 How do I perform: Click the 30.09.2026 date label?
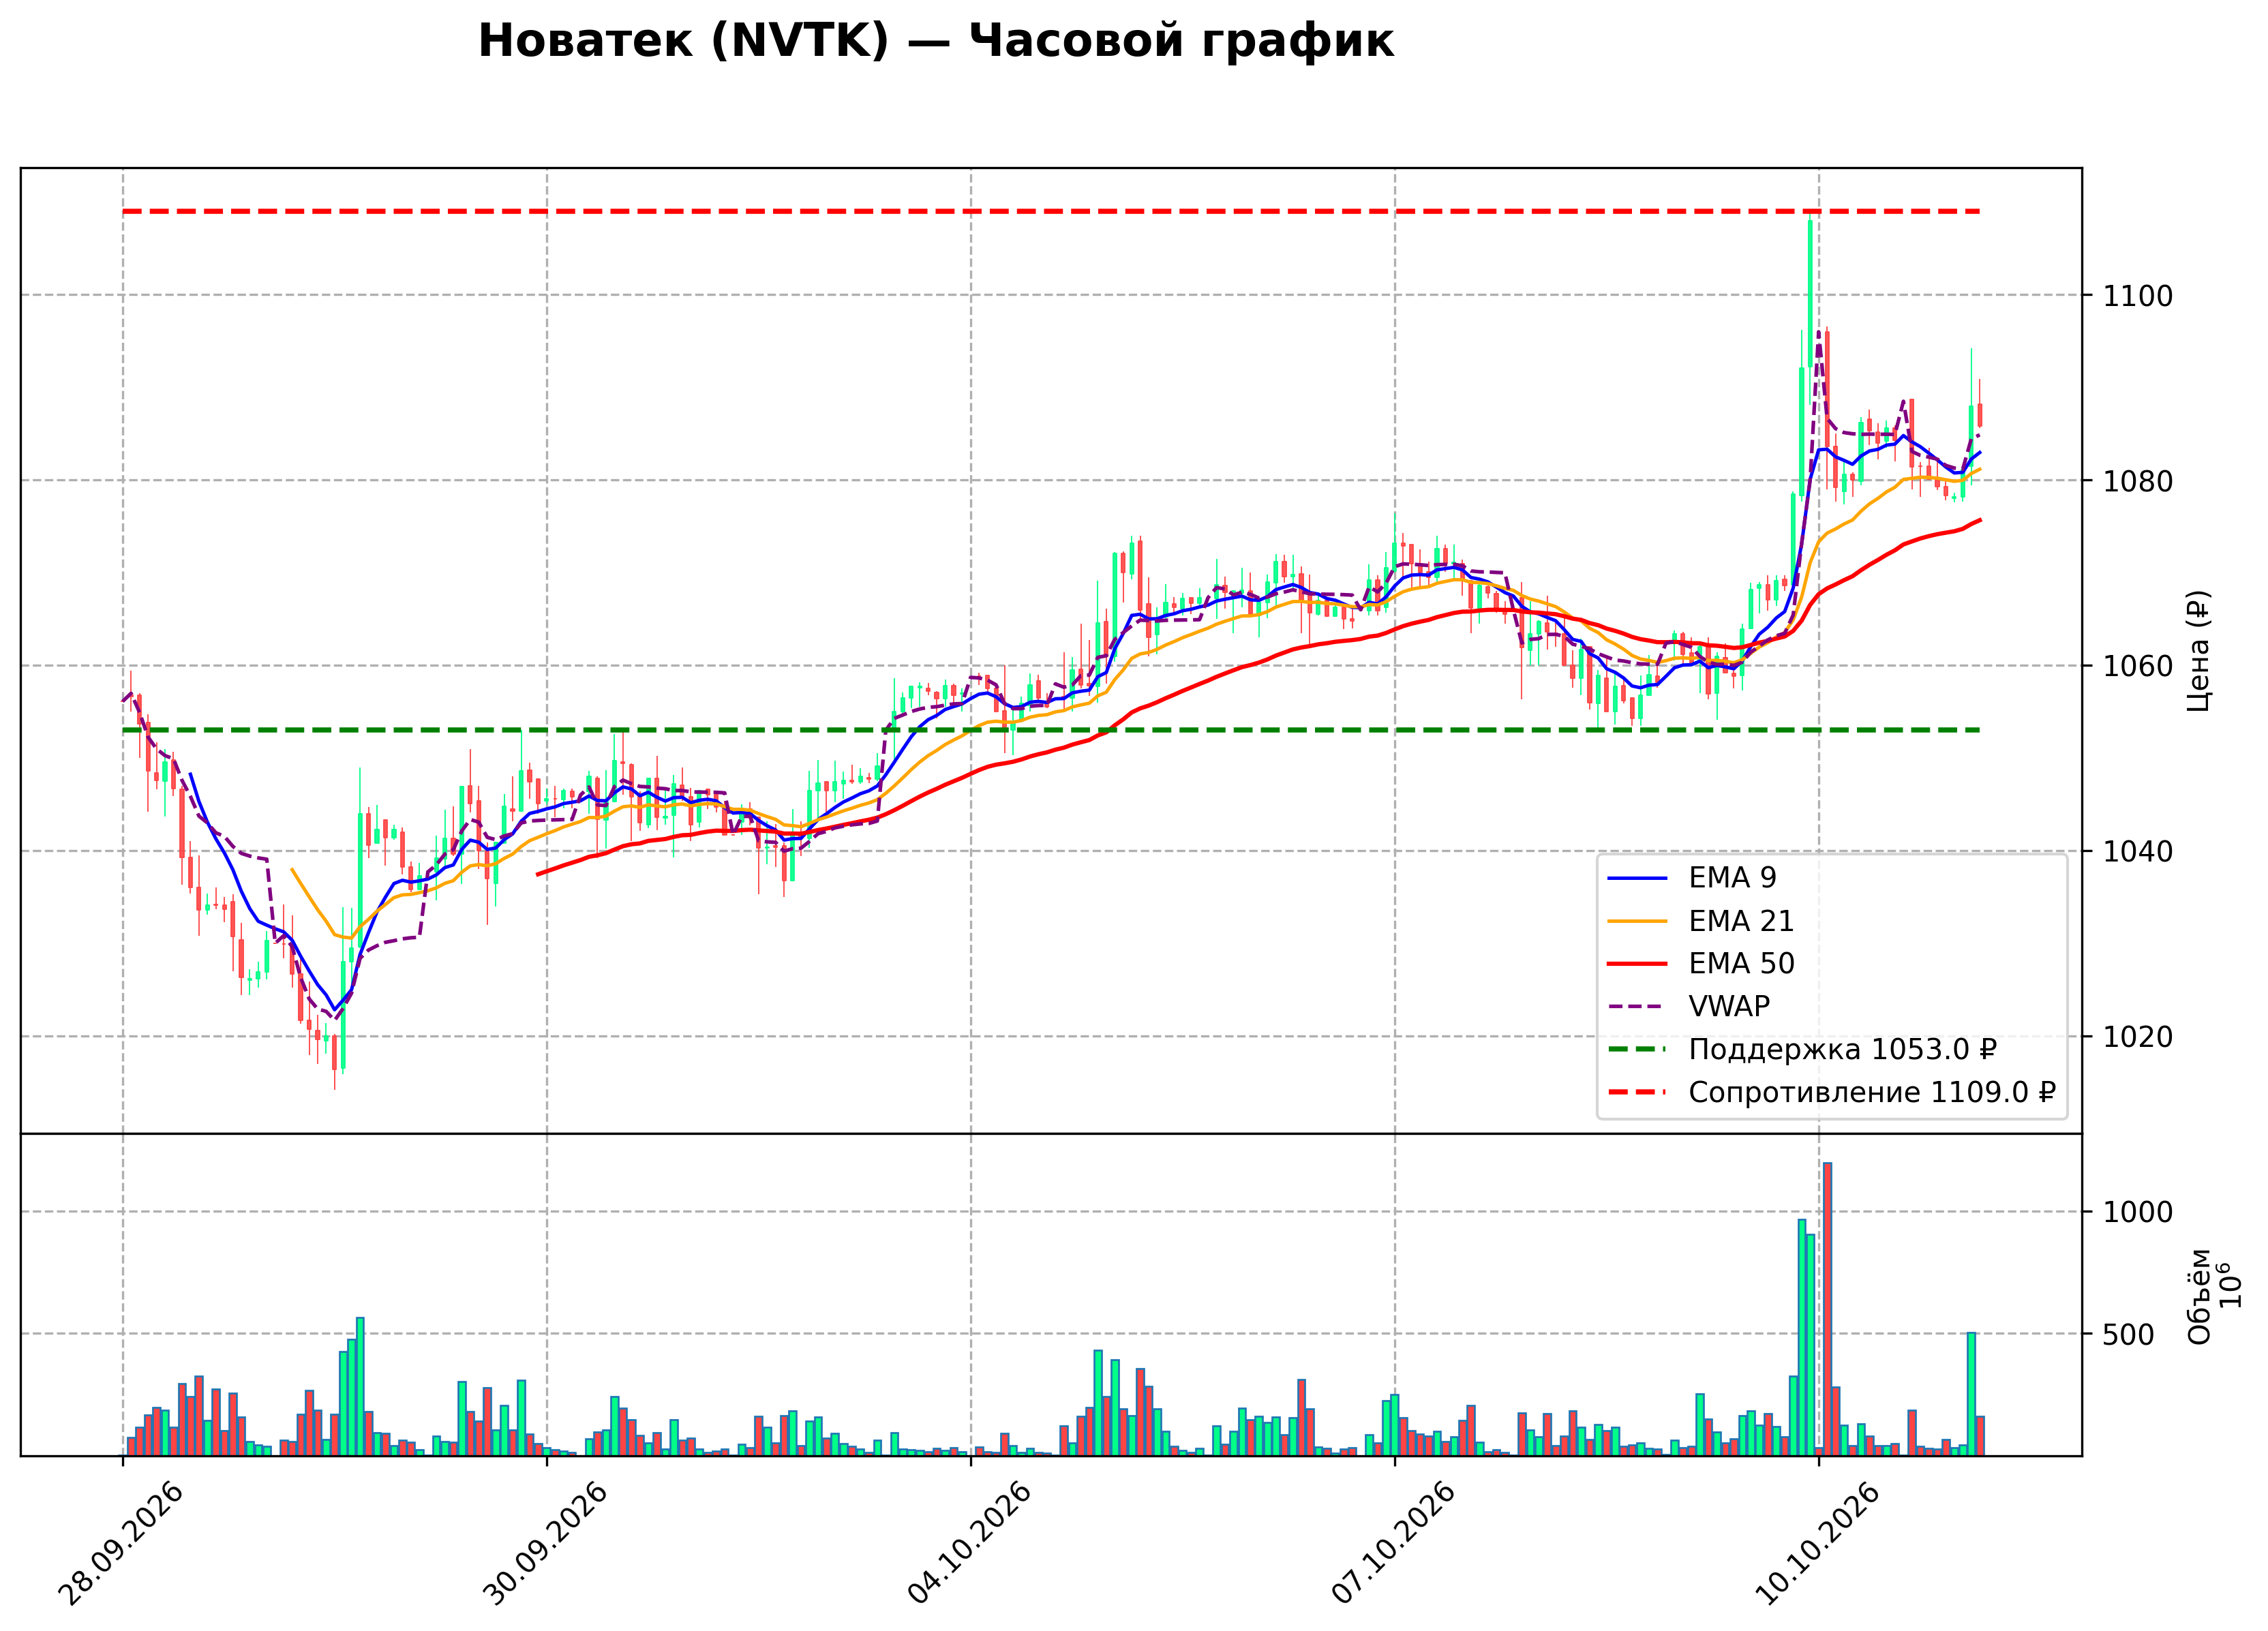click(544, 1544)
